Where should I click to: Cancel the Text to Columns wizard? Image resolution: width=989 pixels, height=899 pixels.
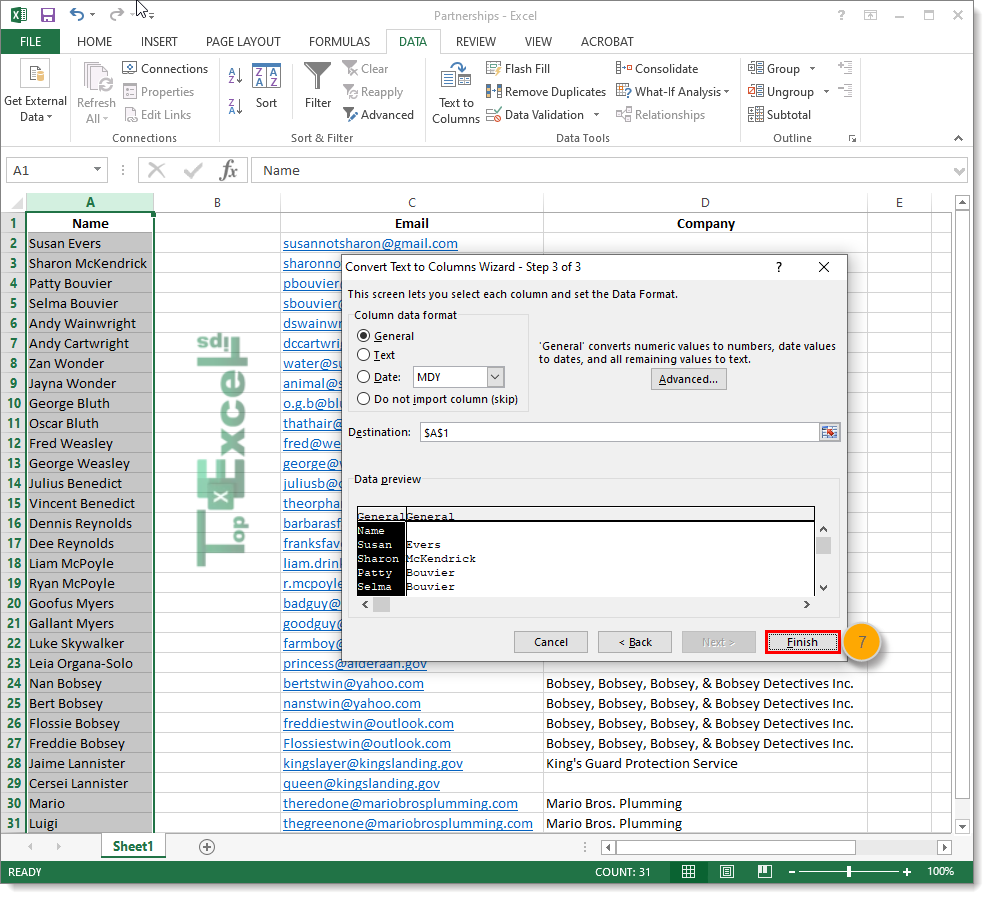[x=551, y=642]
